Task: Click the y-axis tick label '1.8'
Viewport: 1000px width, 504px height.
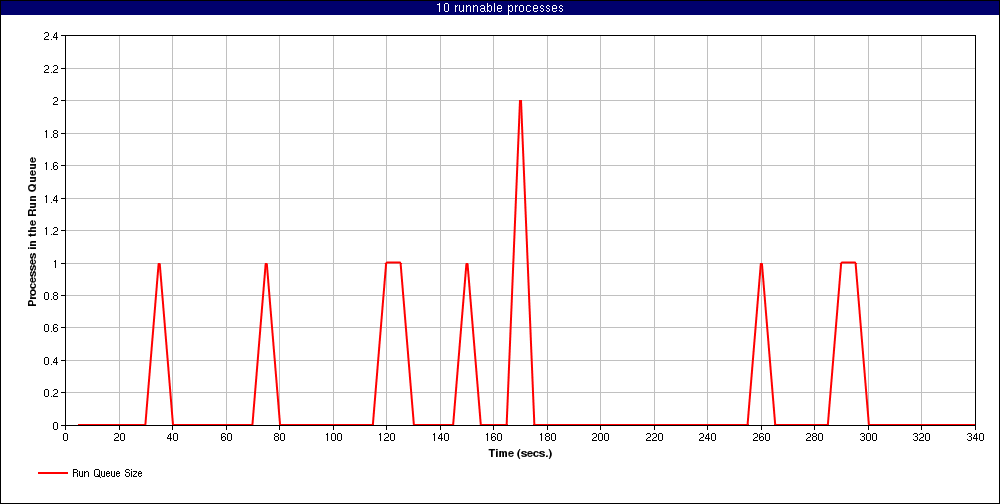Action: 51,134
